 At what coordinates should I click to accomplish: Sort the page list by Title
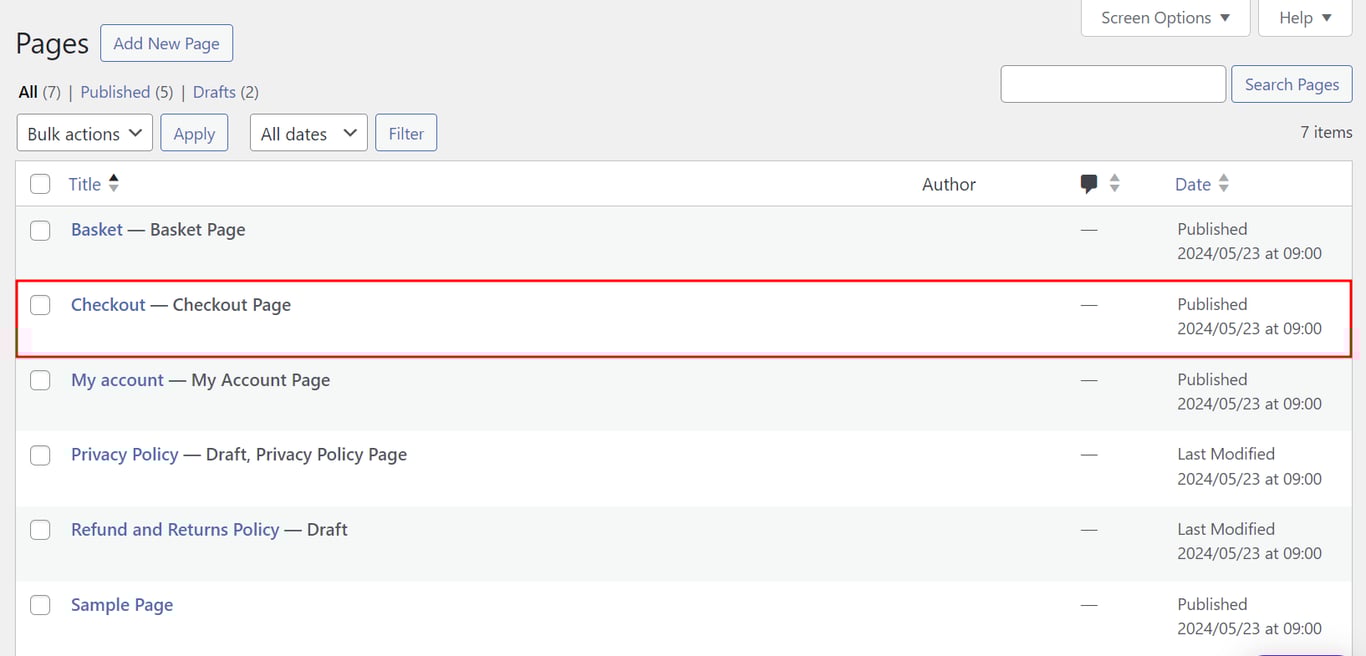[x=84, y=184]
